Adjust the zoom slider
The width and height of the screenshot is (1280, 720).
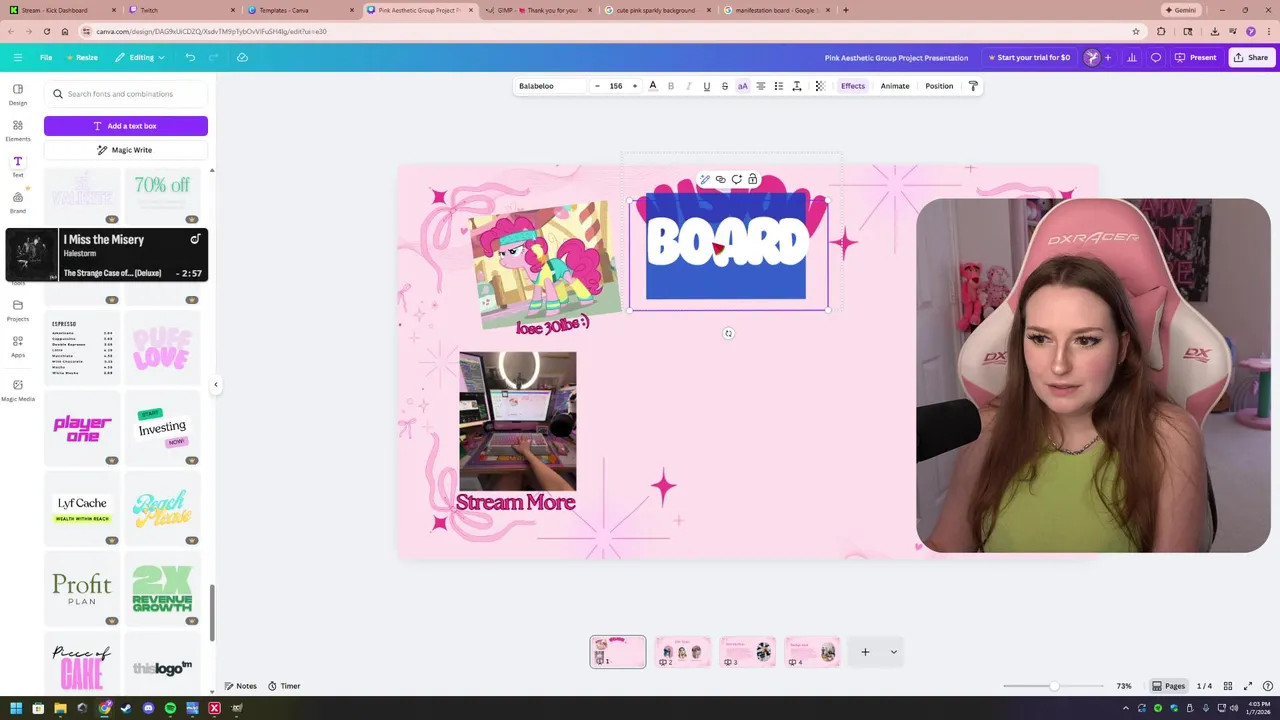pyautogui.click(x=1054, y=686)
